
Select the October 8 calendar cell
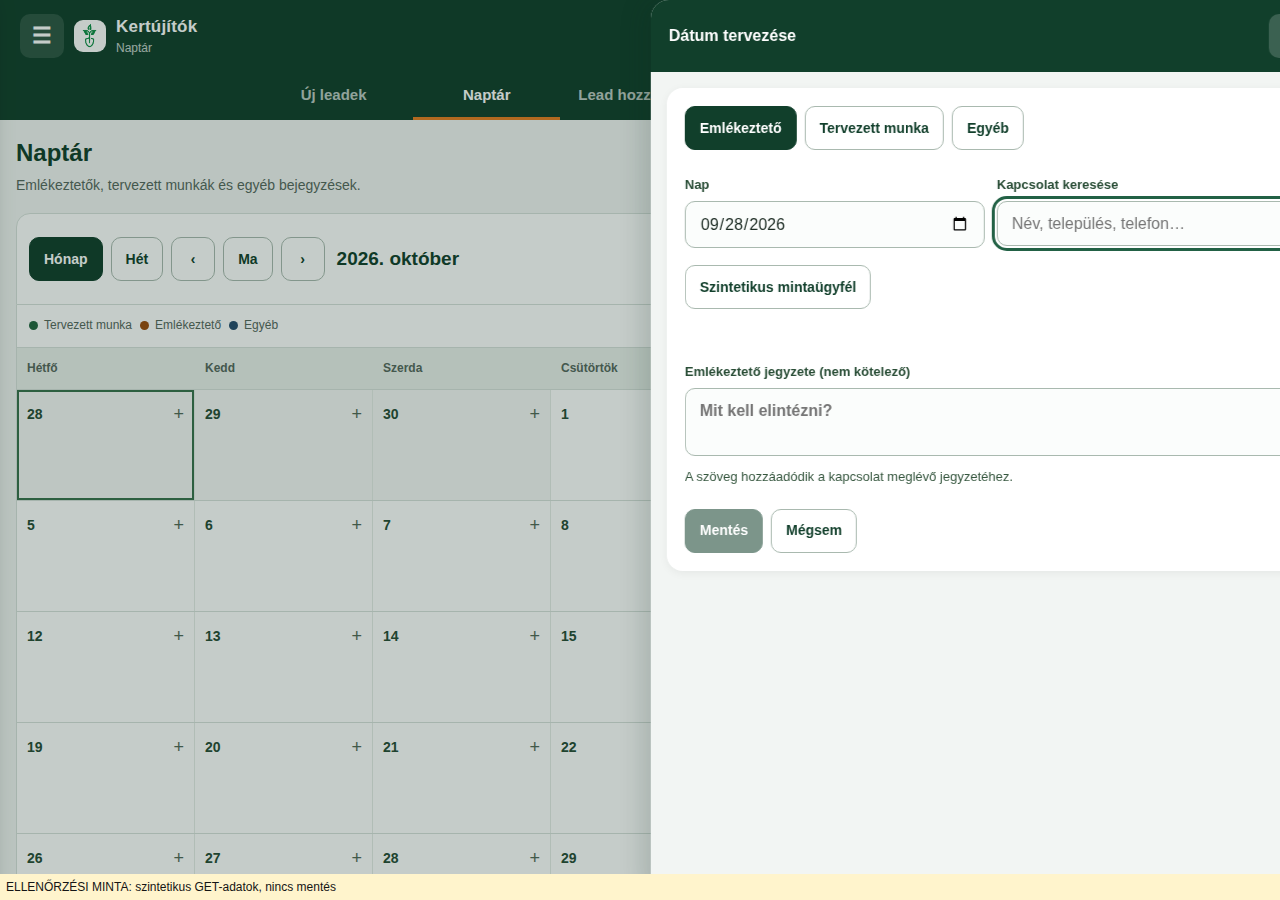600,556
